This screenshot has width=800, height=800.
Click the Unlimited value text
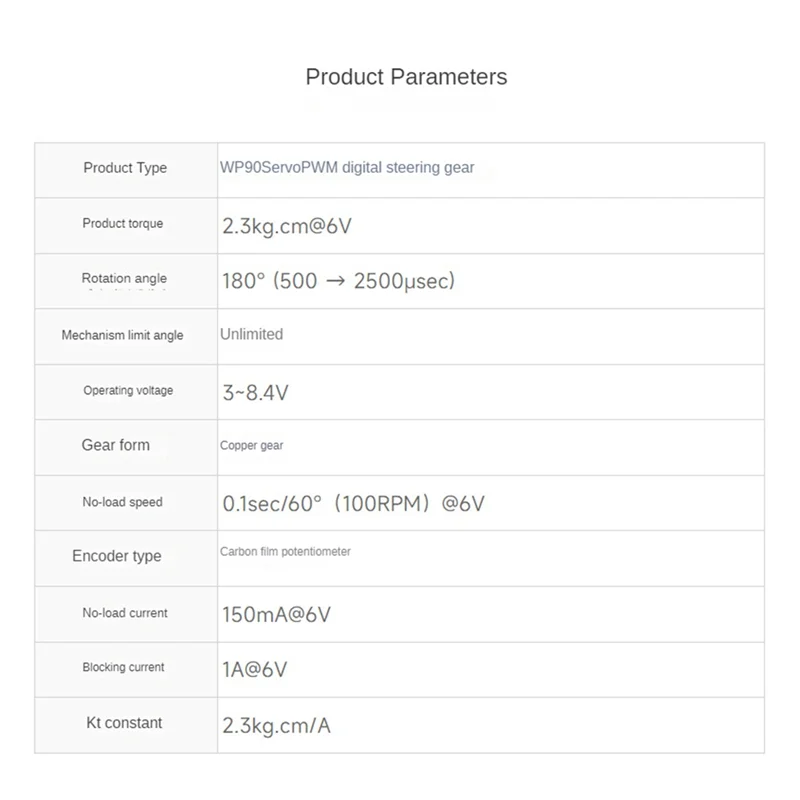pyautogui.click(x=251, y=334)
